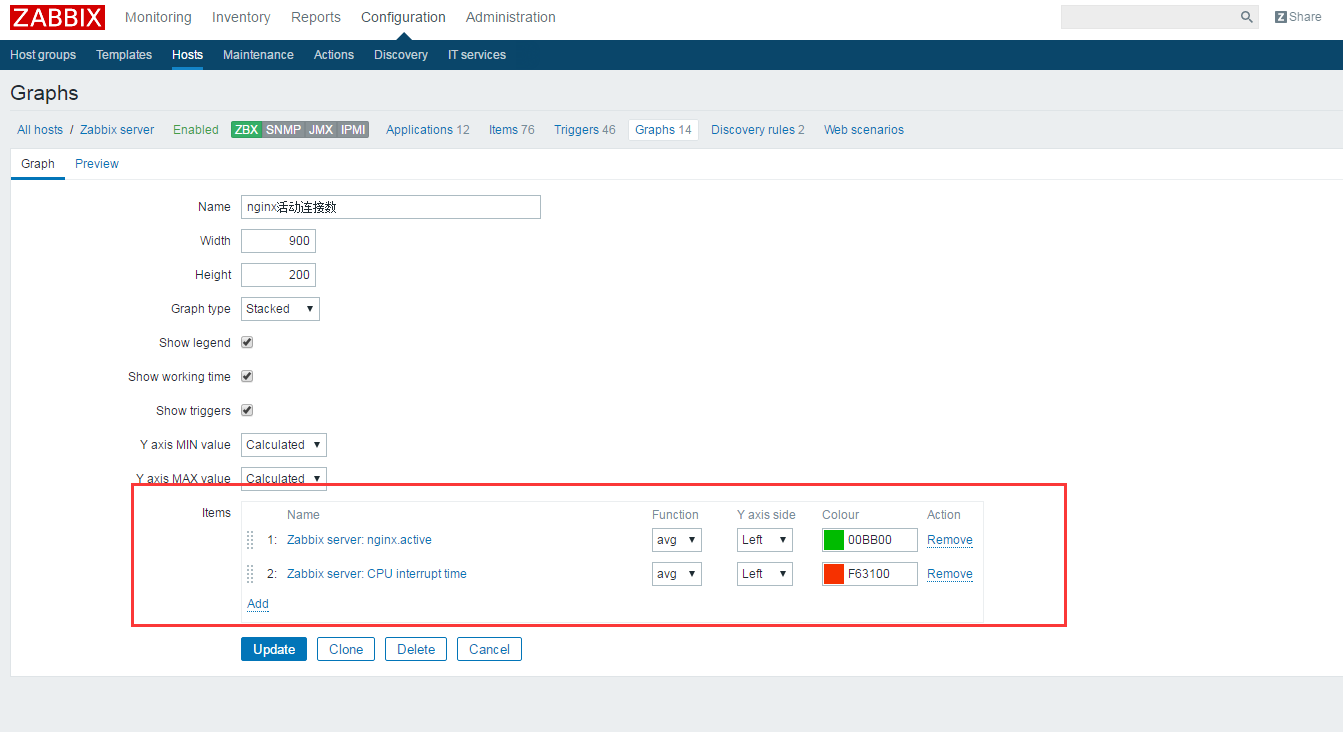This screenshot has width=1343, height=732.
Task: Open the Inventory menu
Action: pyautogui.click(x=241, y=17)
